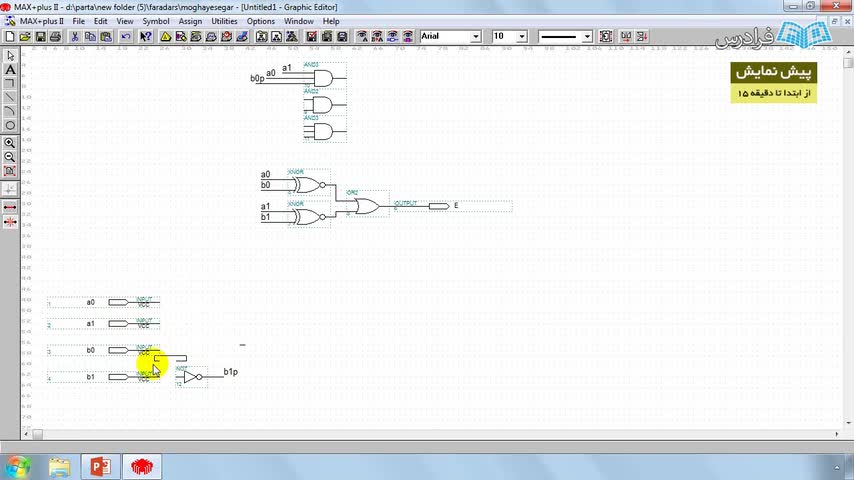Toggle rubberbanding on with horizontal arrow icon
Viewport: 854px width, 480px height.
pos(10,208)
